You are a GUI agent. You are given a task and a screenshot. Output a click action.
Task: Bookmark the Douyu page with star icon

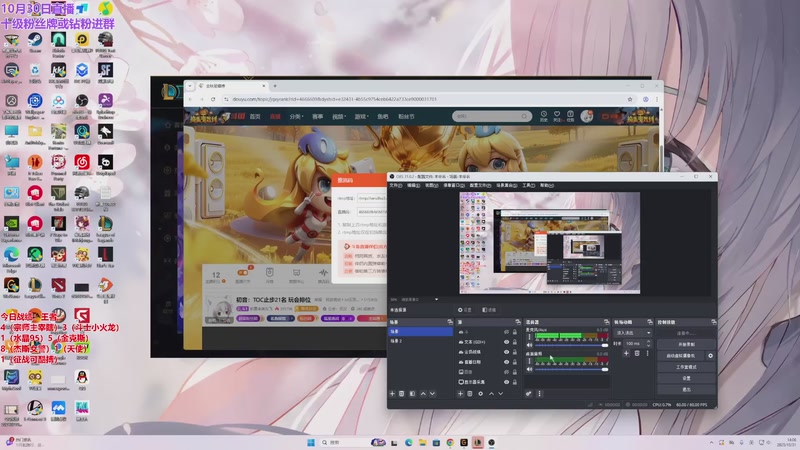[x=630, y=99]
